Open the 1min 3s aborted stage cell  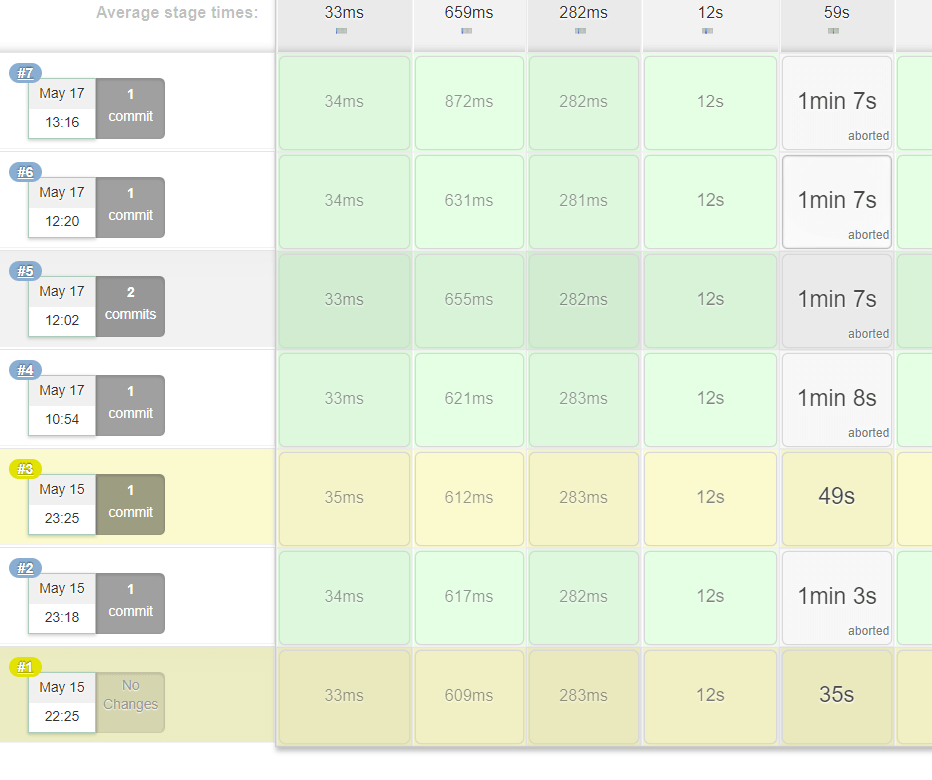[836, 597]
